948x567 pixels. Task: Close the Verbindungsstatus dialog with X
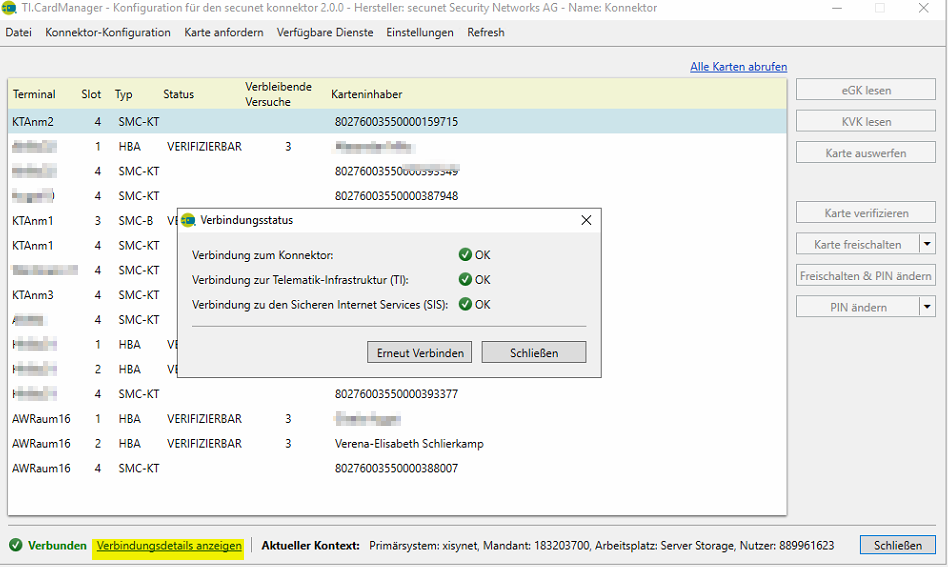point(586,220)
